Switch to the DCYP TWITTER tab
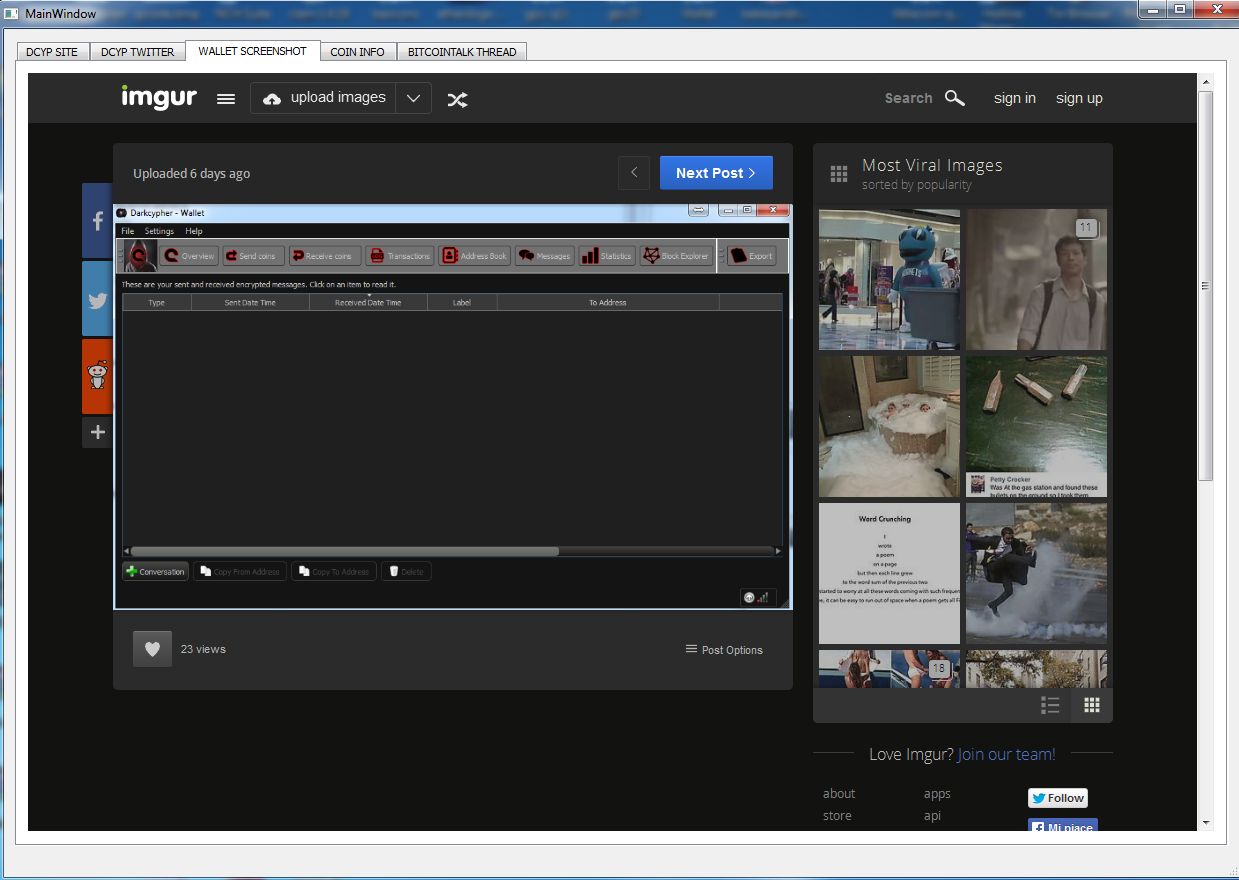The height and width of the screenshot is (880, 1239). (138, 52)
